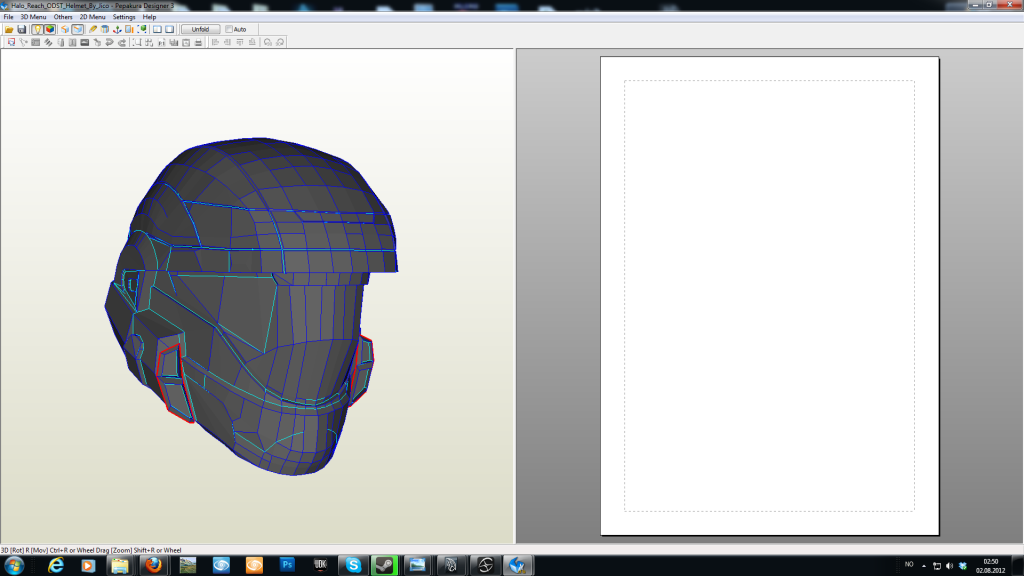This screenshot has width=1024, height=576.
Task: Switch to single-pane window layout icon
Action: click(170, 29)
